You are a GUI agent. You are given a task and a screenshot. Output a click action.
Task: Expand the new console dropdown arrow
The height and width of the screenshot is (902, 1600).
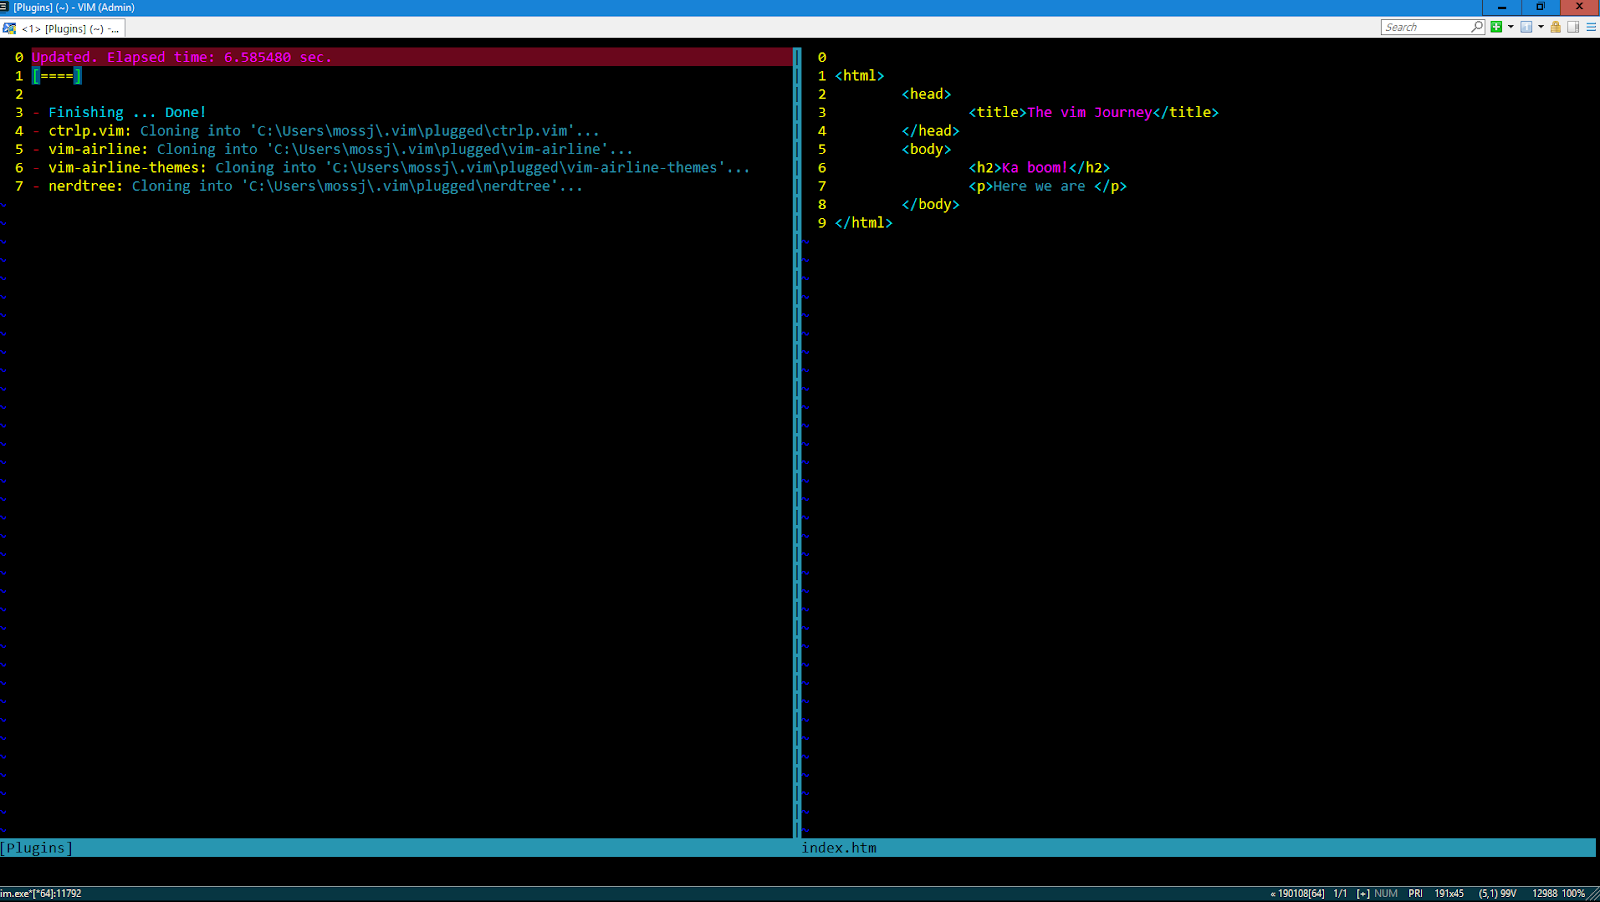pos(1510,27)
